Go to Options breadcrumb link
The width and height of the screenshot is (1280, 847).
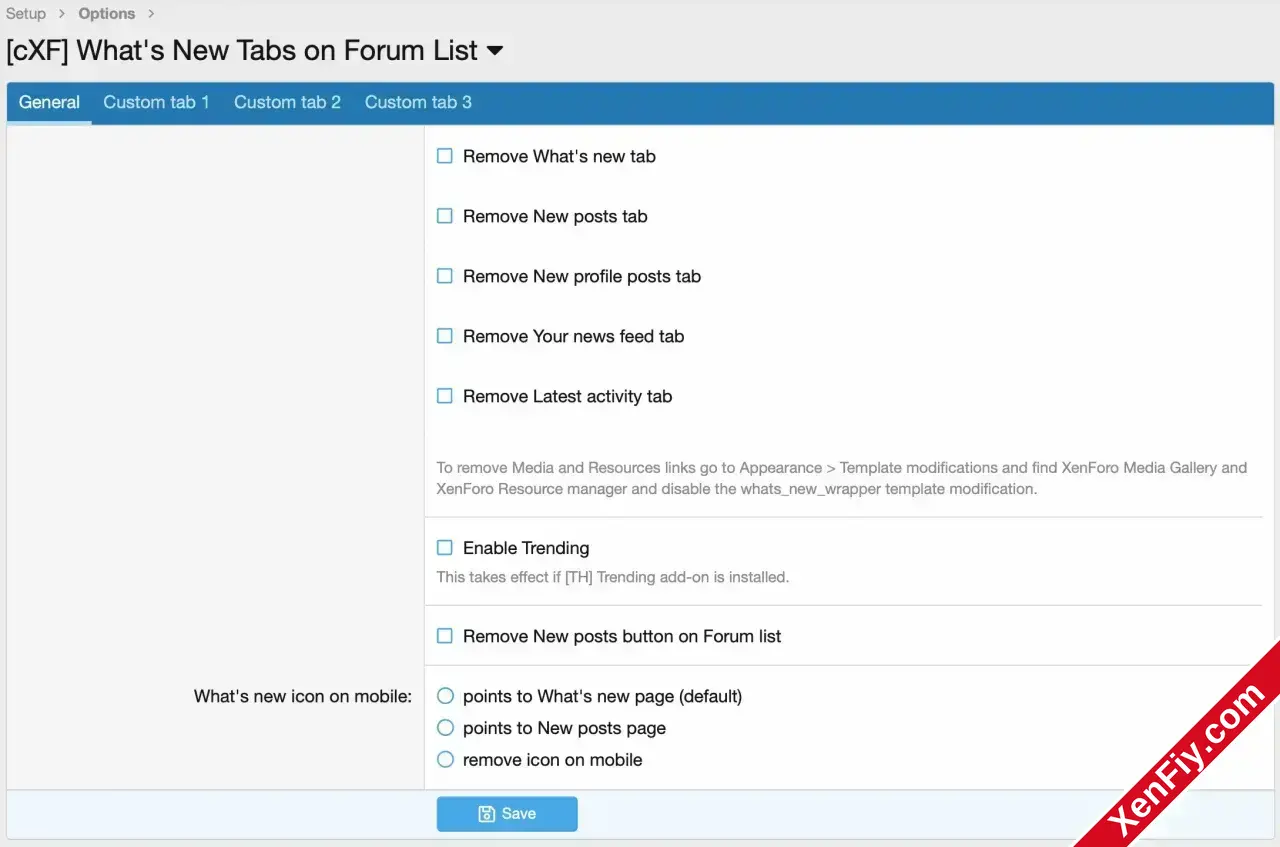[107, 14]
